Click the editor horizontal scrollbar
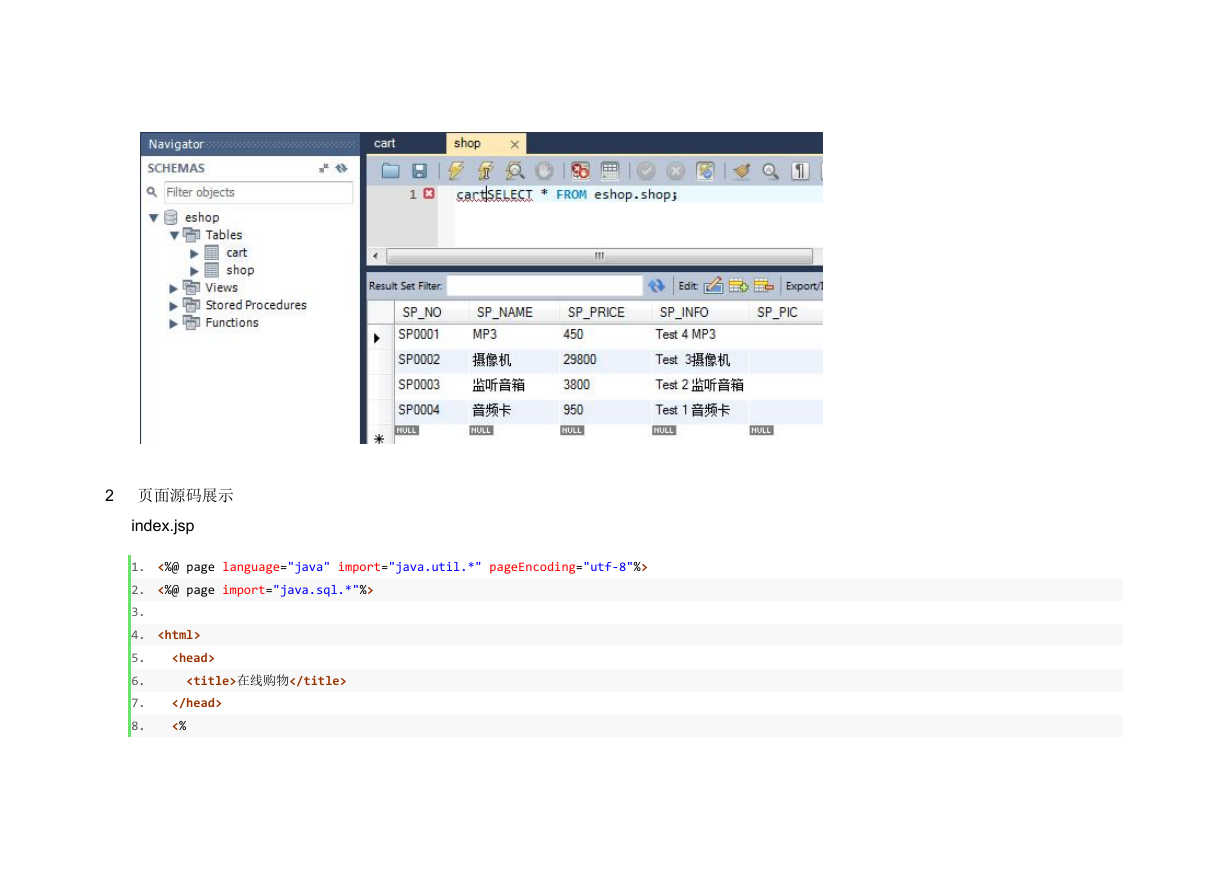This screenshot has width=1228, height=869. tap(598, 256)
